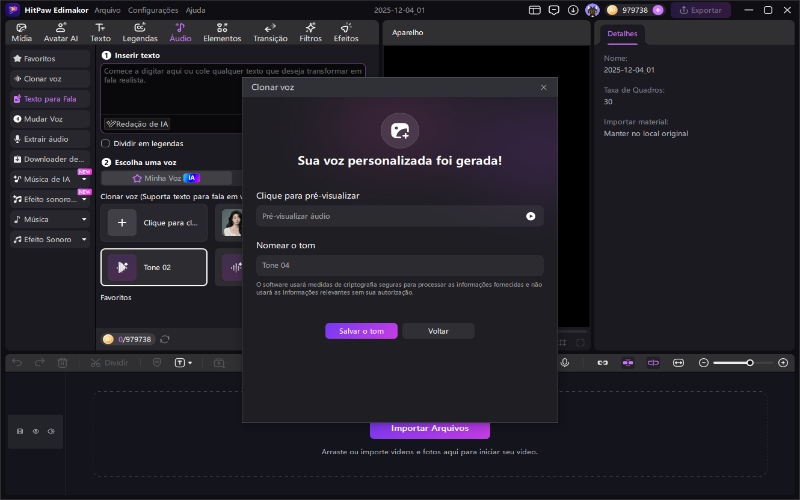
Task: Close the Clonar voz dialog
Action: [x=543, y=87]
